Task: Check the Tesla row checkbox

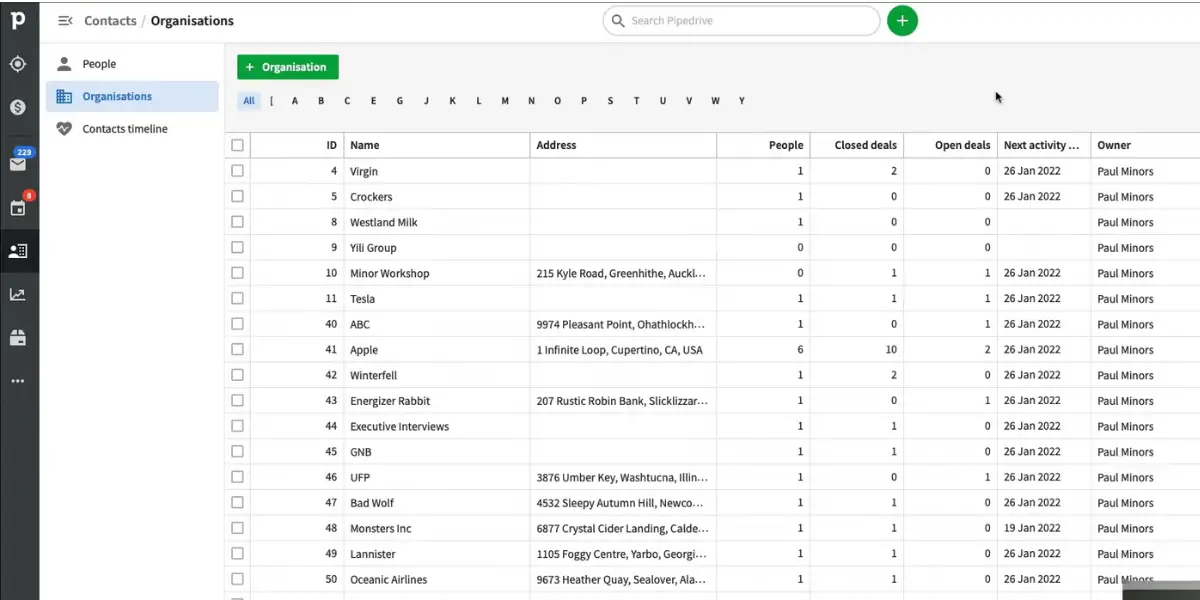Action: (x=237, y=298)
